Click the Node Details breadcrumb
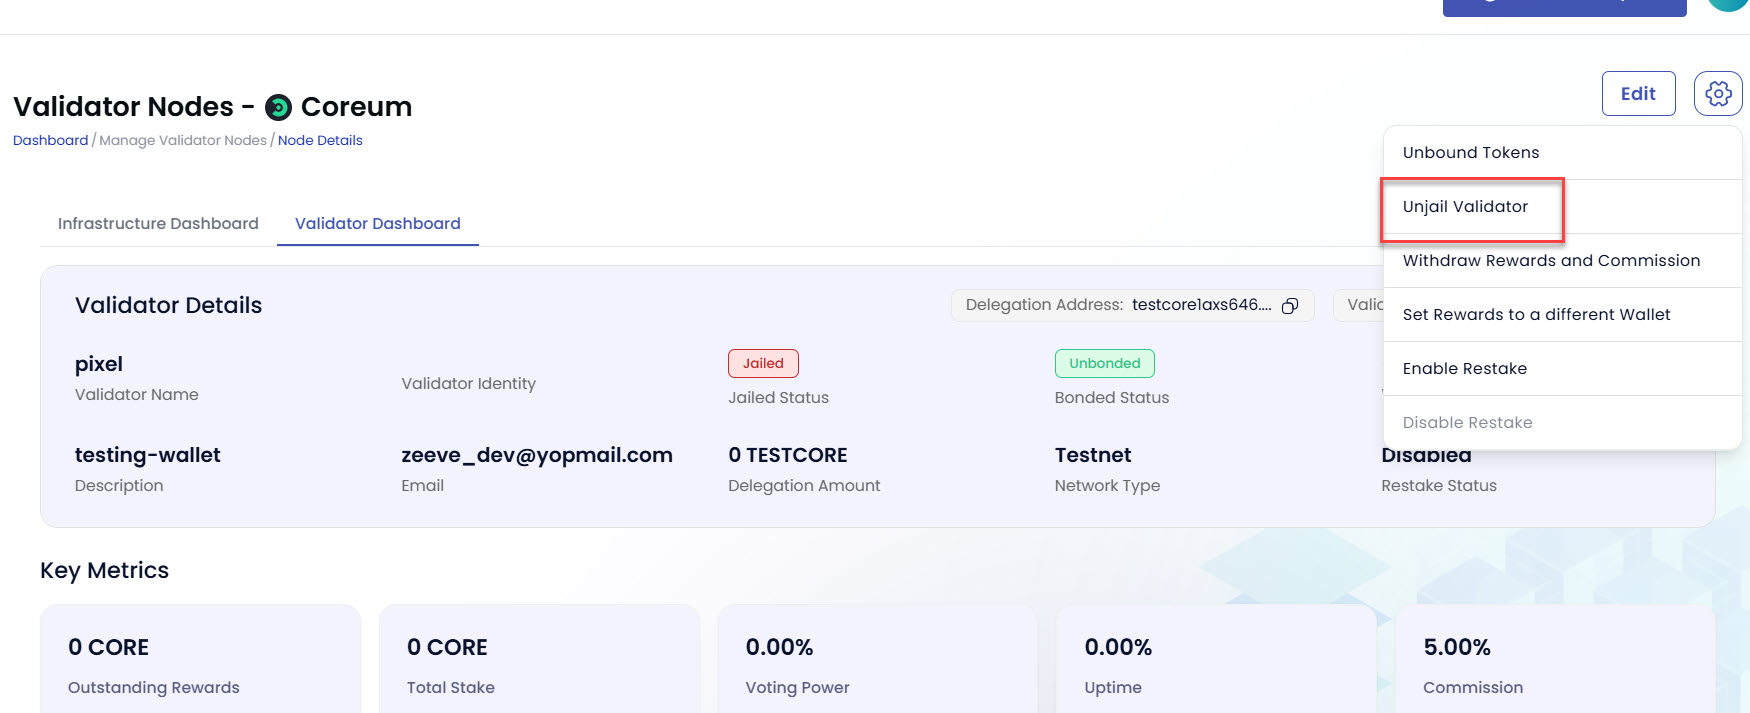 click(320, 141)
